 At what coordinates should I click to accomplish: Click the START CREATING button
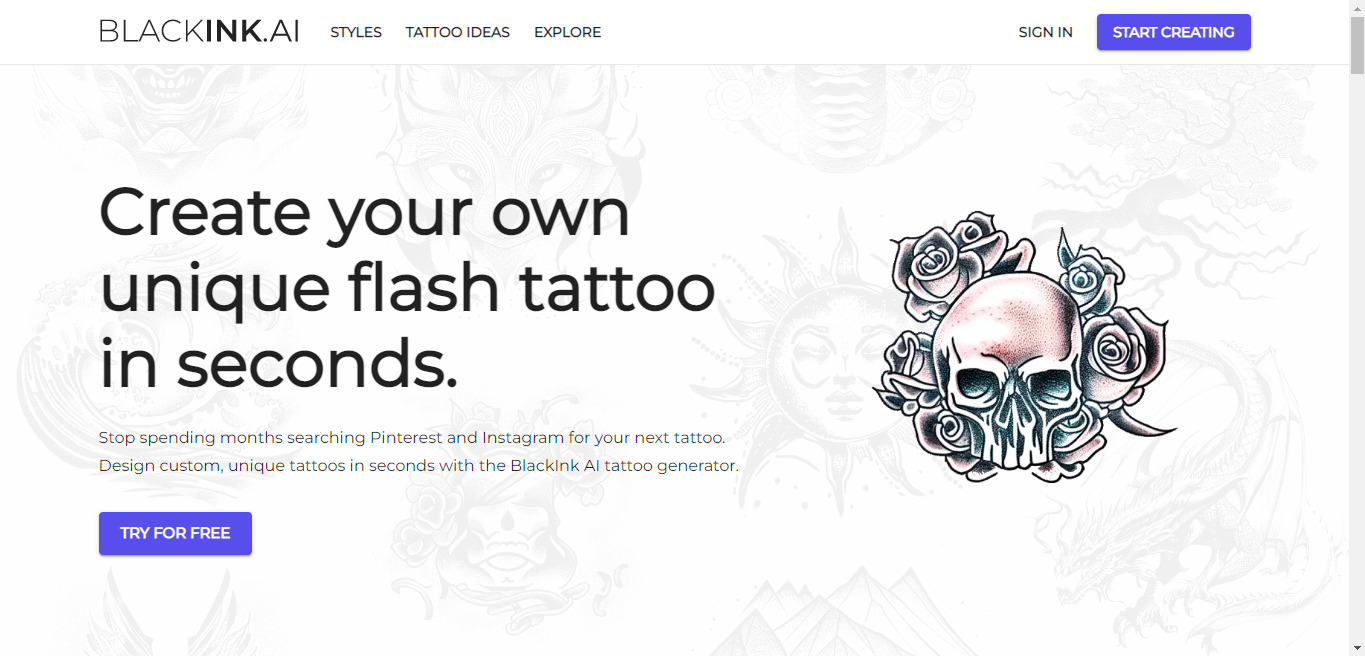click(x=1174, y=32)
